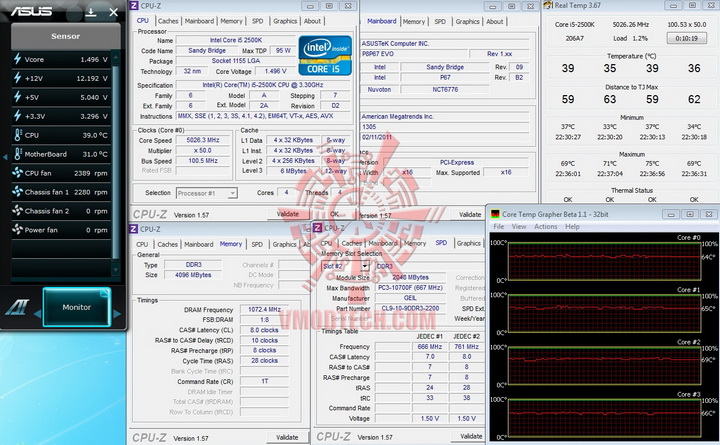
Task: Click the P8P67 EVO model field
Action: [415, 54]
